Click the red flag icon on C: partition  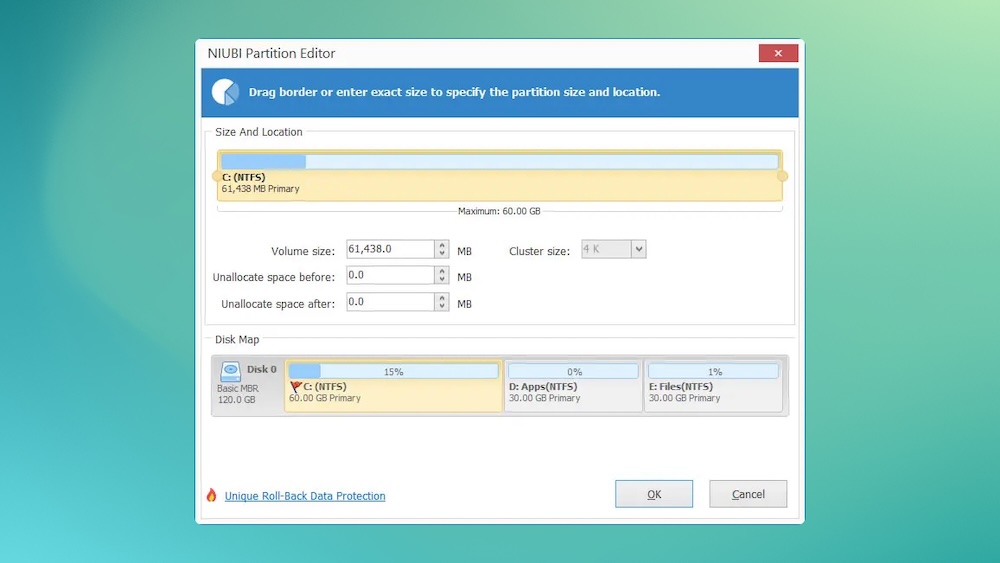[x=295, y=385]
